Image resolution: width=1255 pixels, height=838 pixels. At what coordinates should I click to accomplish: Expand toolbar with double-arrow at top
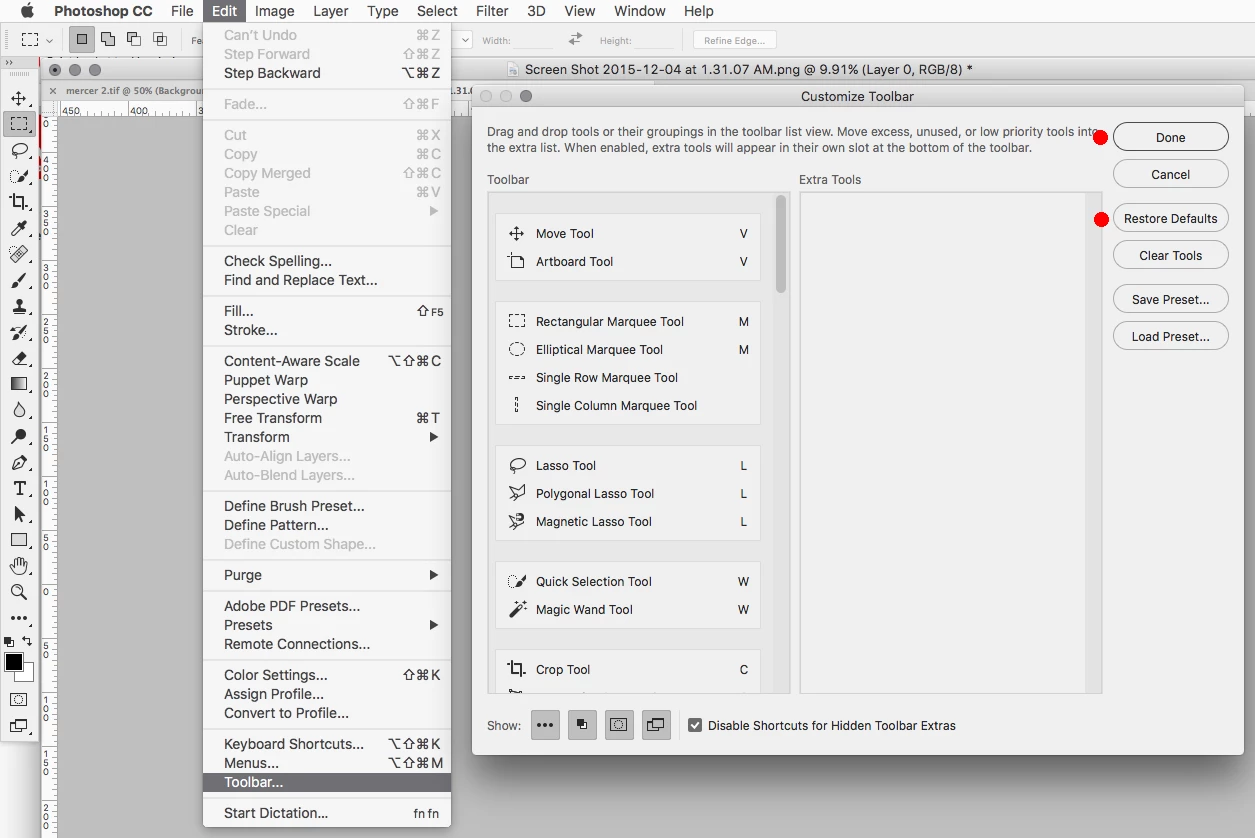point(9,62)
